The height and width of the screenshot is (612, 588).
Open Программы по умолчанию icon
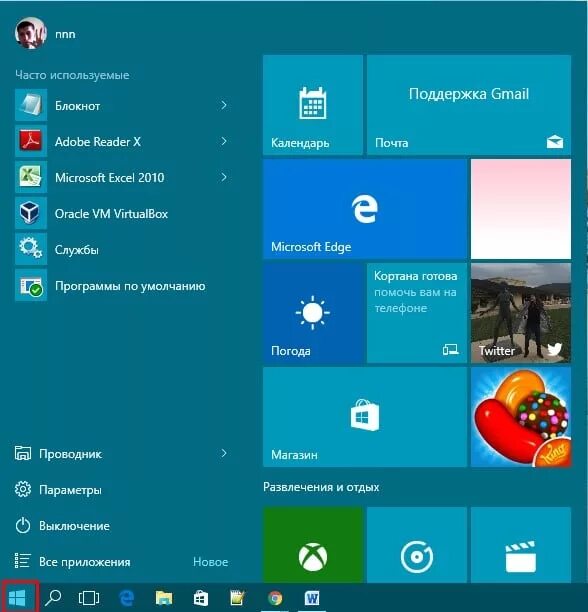pyautogui.click(x=31, y=285)
